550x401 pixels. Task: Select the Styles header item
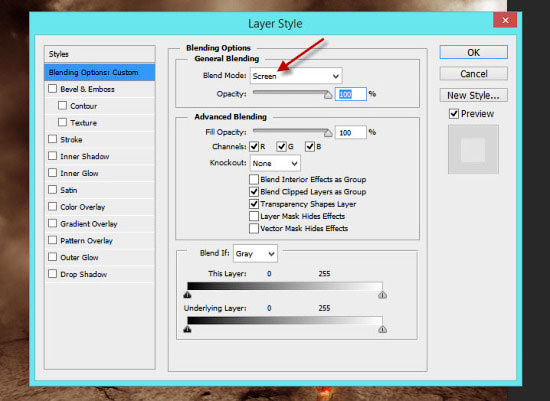pyautogui.click(x=100, y=54)
